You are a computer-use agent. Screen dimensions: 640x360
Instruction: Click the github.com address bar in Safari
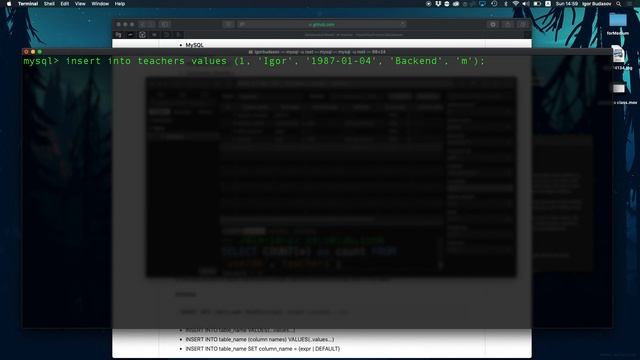pyautogui.click(x=322, y=24)
